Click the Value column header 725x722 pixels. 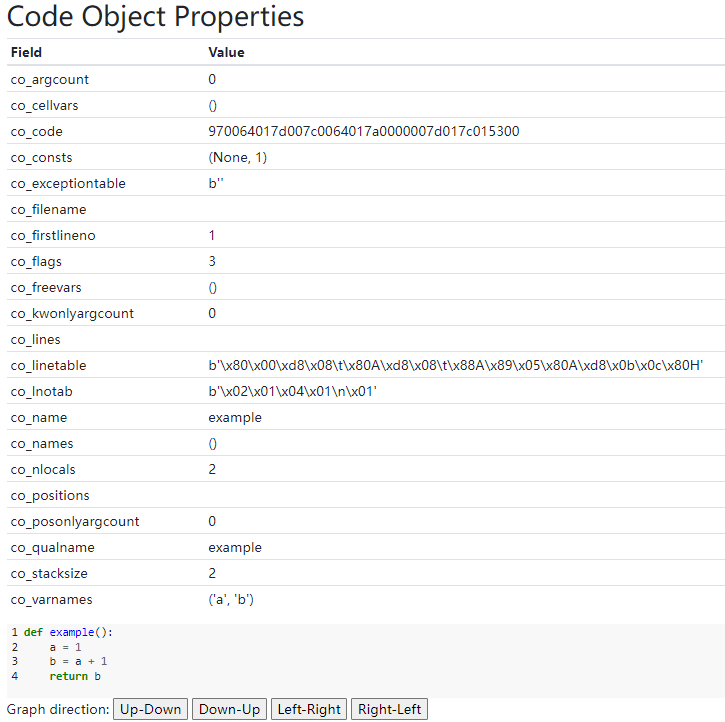coord(226,52)
